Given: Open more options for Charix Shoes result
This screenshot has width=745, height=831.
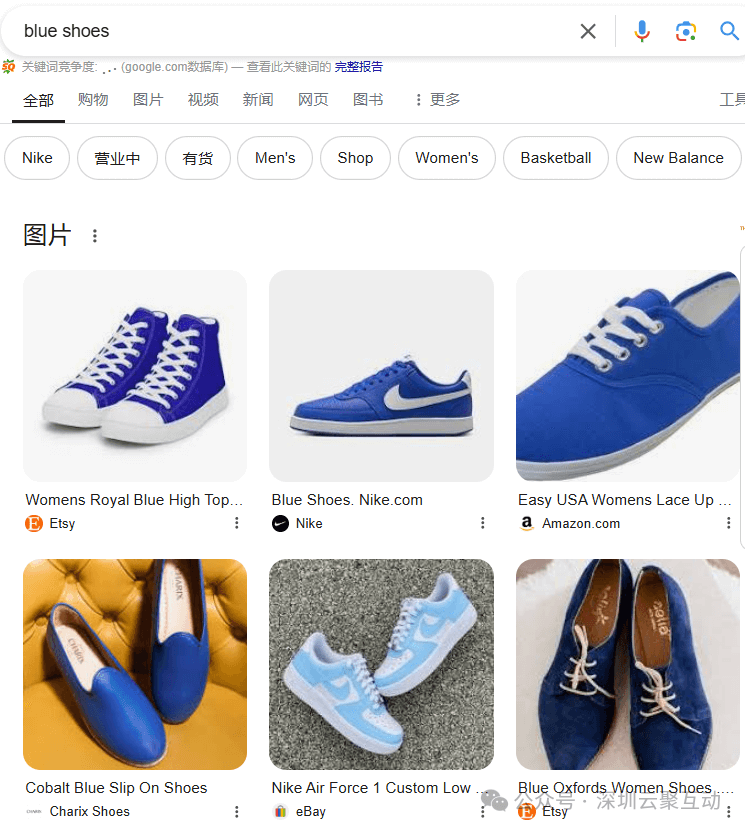Looking at the screenshot, I should point(237,811).
